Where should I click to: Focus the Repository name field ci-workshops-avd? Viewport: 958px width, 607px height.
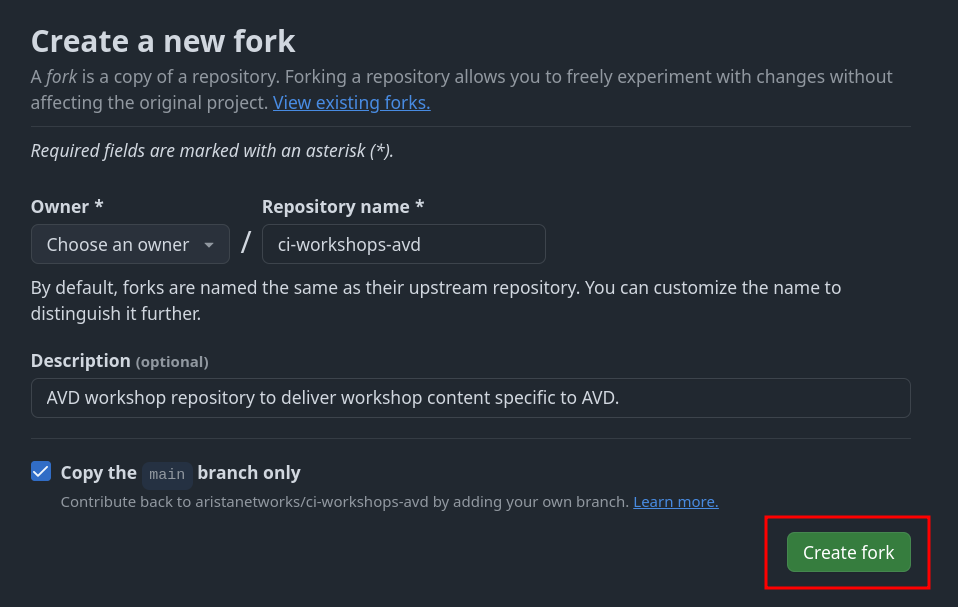[403, 244]
